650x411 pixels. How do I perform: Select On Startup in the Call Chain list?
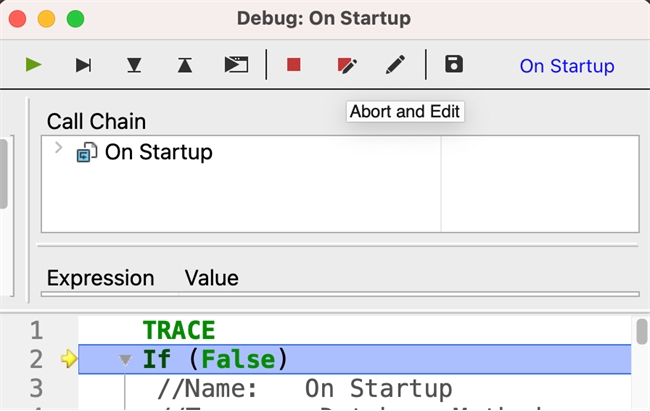tap(158, 152)
